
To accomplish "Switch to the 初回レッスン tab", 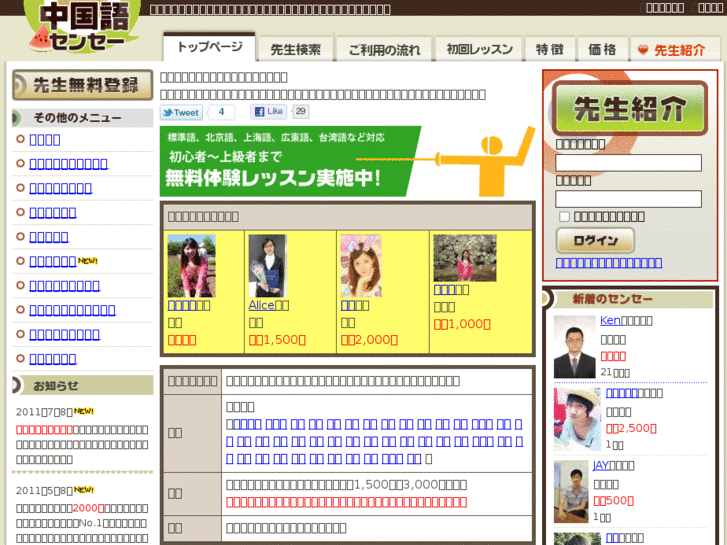I will (x=479, y=49).
